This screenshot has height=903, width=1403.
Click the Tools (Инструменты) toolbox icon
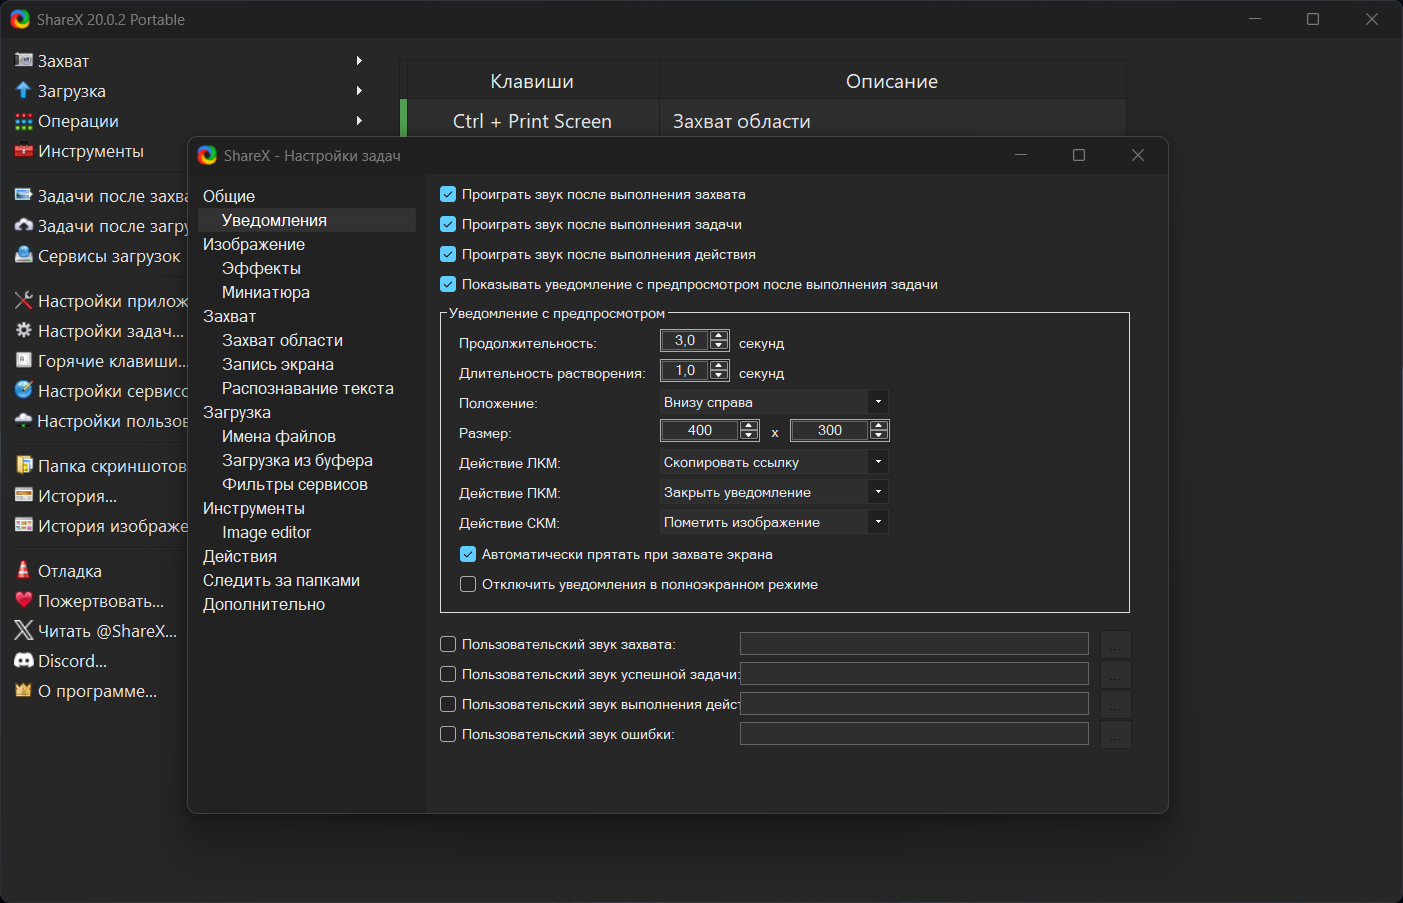click(24, 151)
